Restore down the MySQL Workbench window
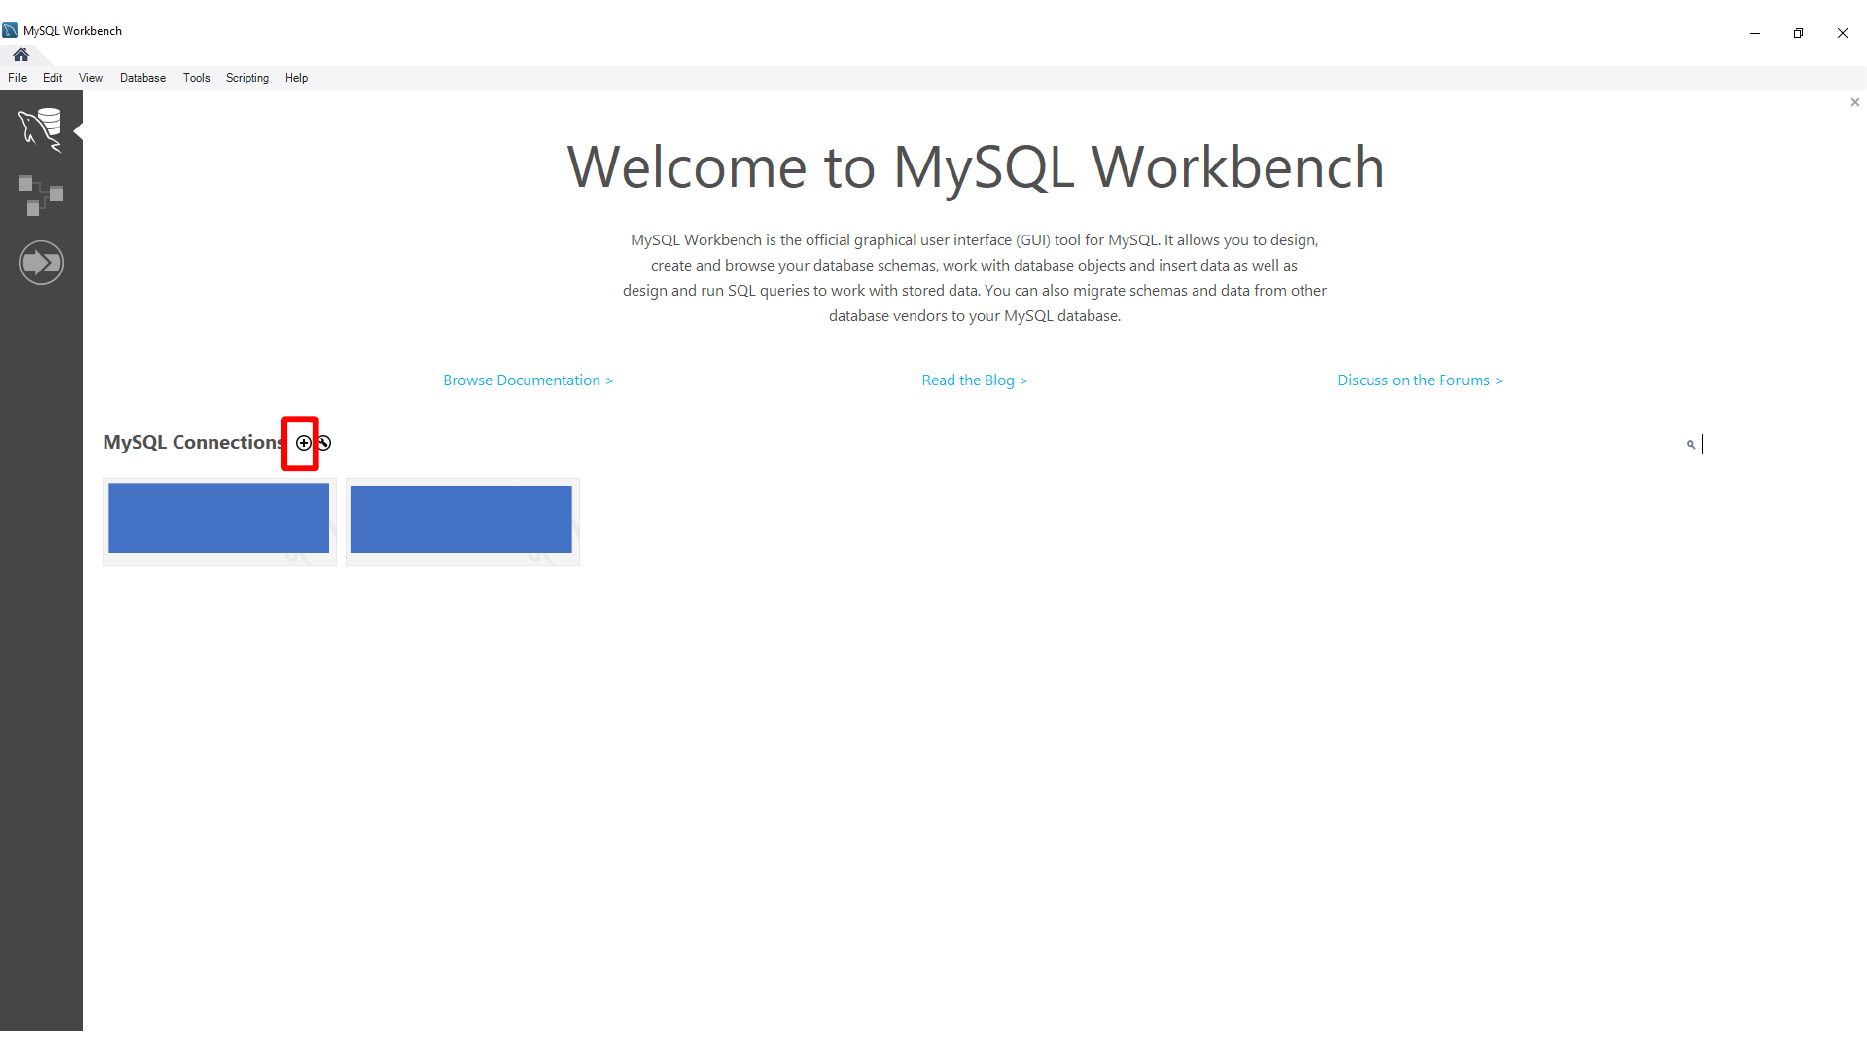The width and height of the screenshot is (1867, 1050). [x=1798, y=33]
